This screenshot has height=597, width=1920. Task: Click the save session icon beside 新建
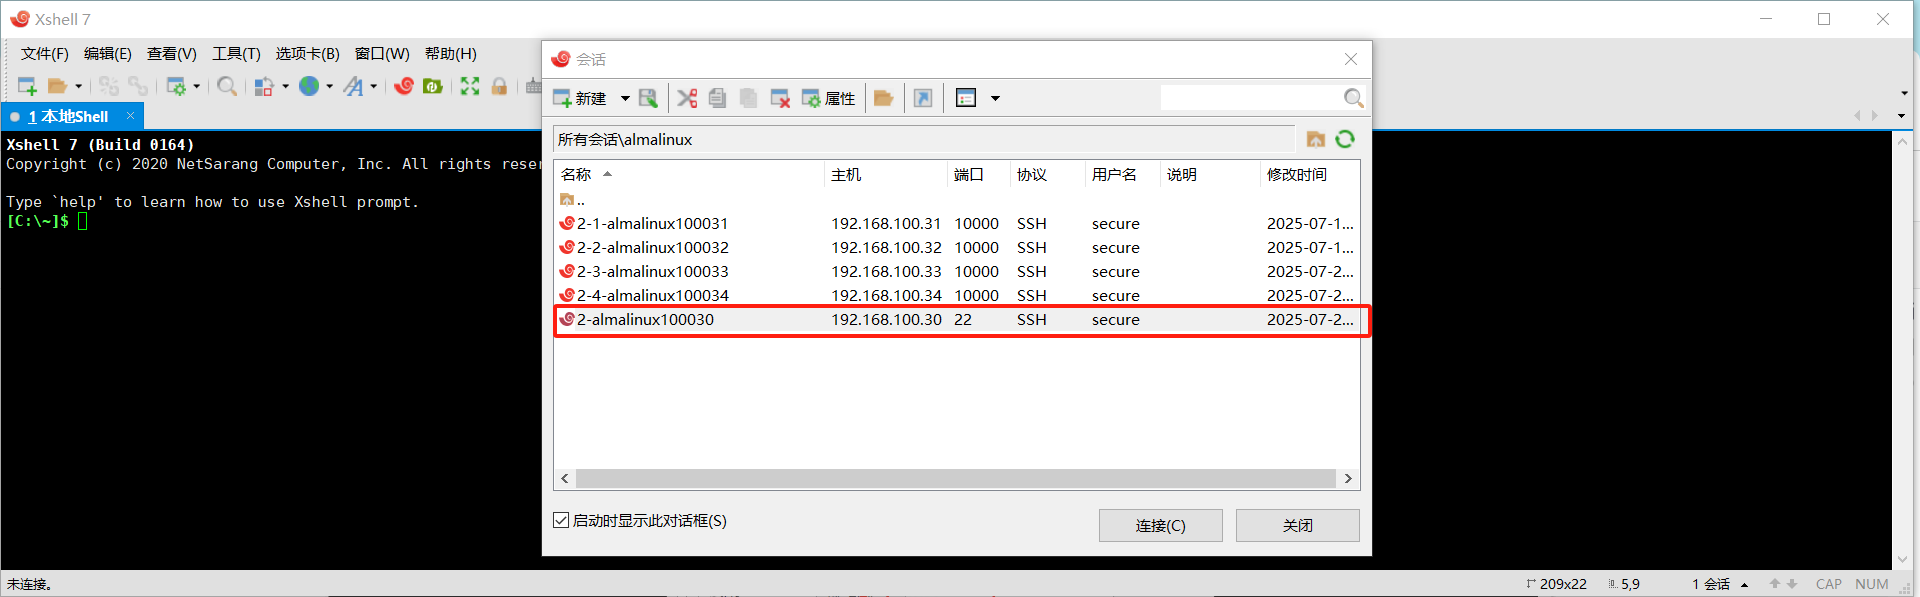648,98
